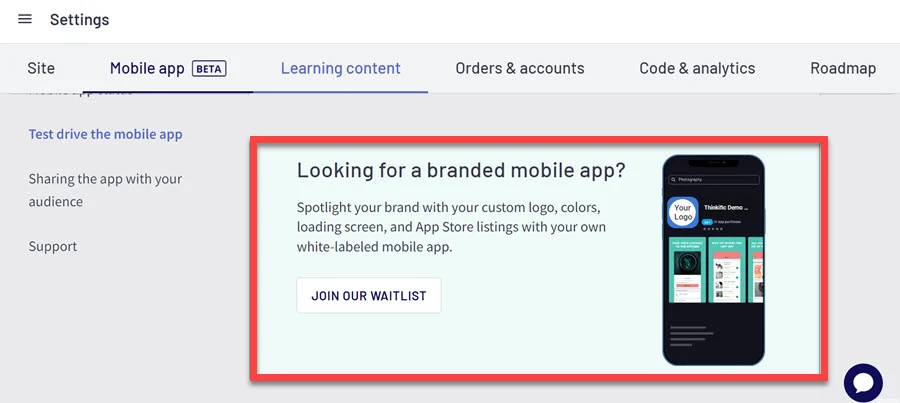This screenshot has height=403, width=900.
Task: Select the Mobile app tab
Action: pos(147,69)
